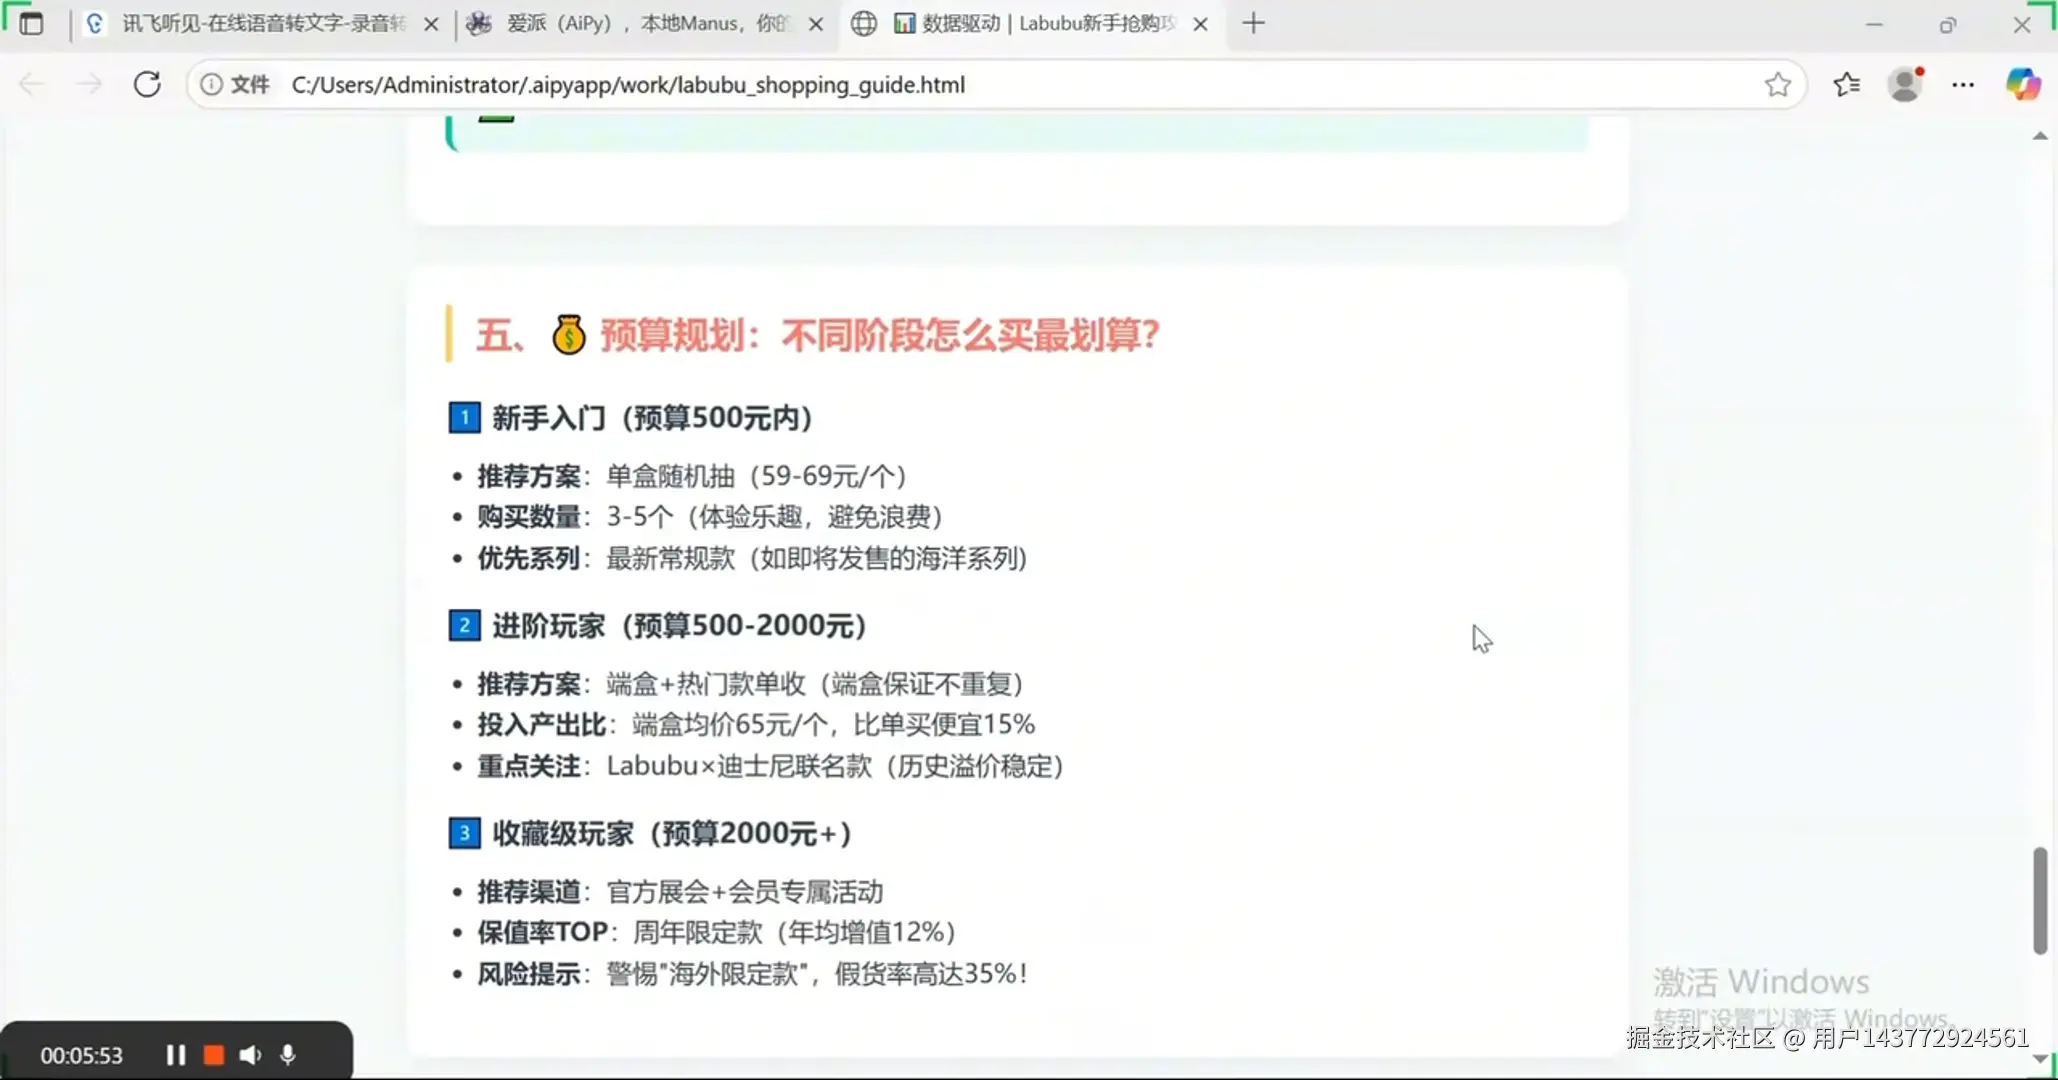The width and height of the screenshot is (2058, 1080).
Task: Open the Copilot sidebar icon
Action: 2022,85
